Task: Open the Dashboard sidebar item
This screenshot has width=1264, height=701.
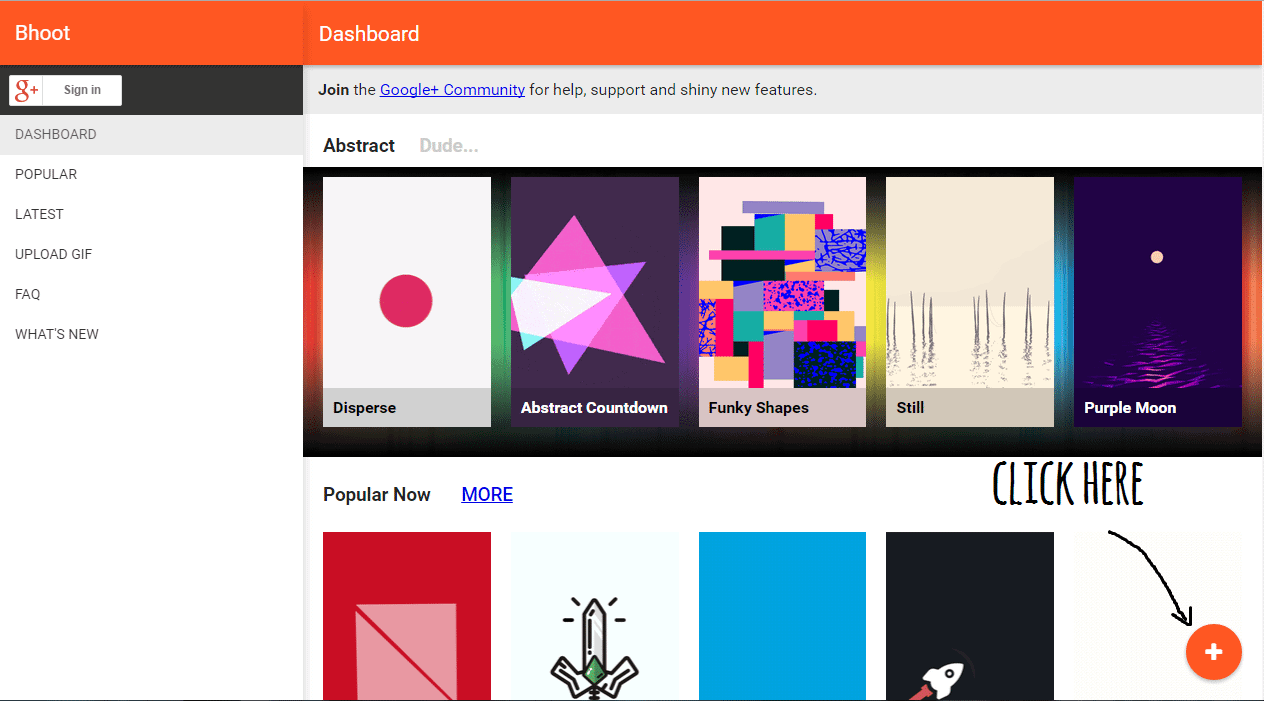Action: [56, 134]
